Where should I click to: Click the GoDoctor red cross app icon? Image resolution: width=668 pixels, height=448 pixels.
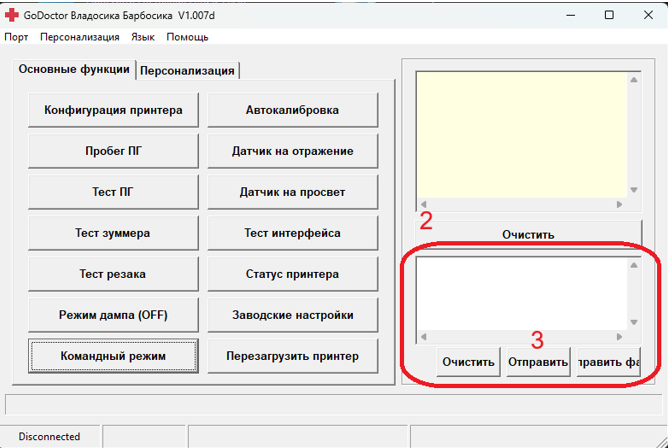(12, 16)
